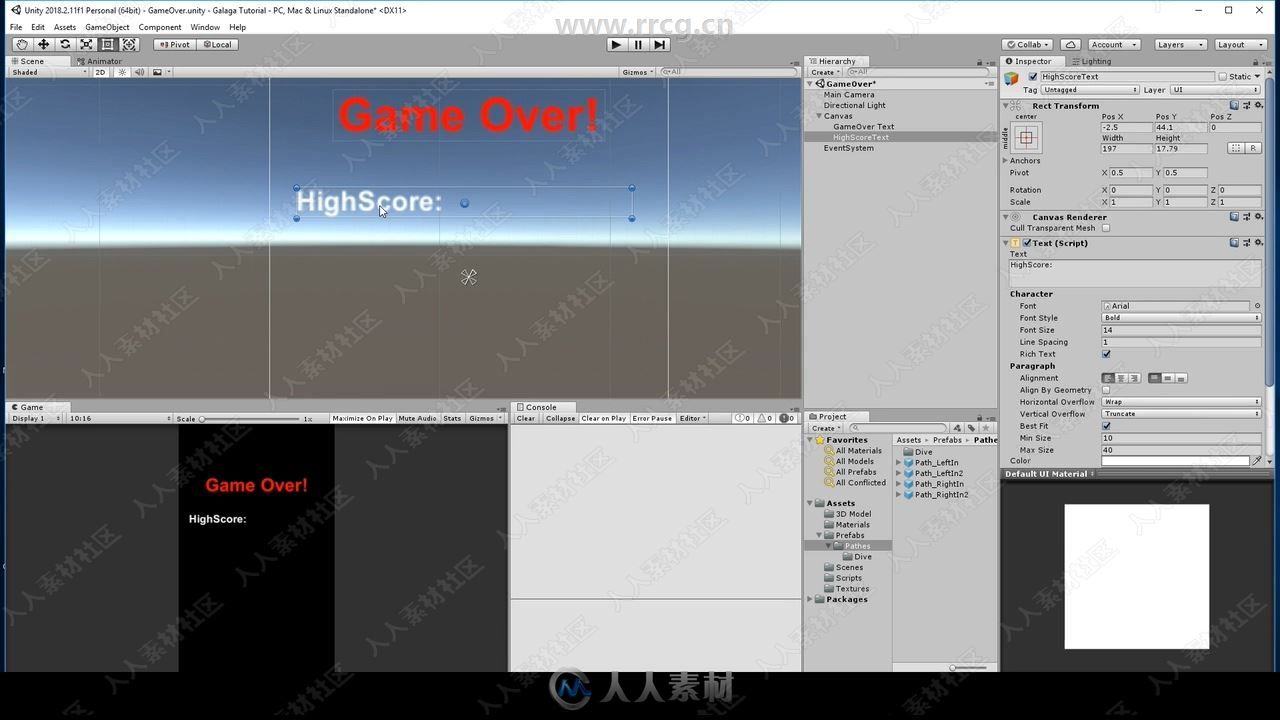Open Rect Transform help reference
The width and height of the screenshot is (1280, 720).
[1235, 105]
